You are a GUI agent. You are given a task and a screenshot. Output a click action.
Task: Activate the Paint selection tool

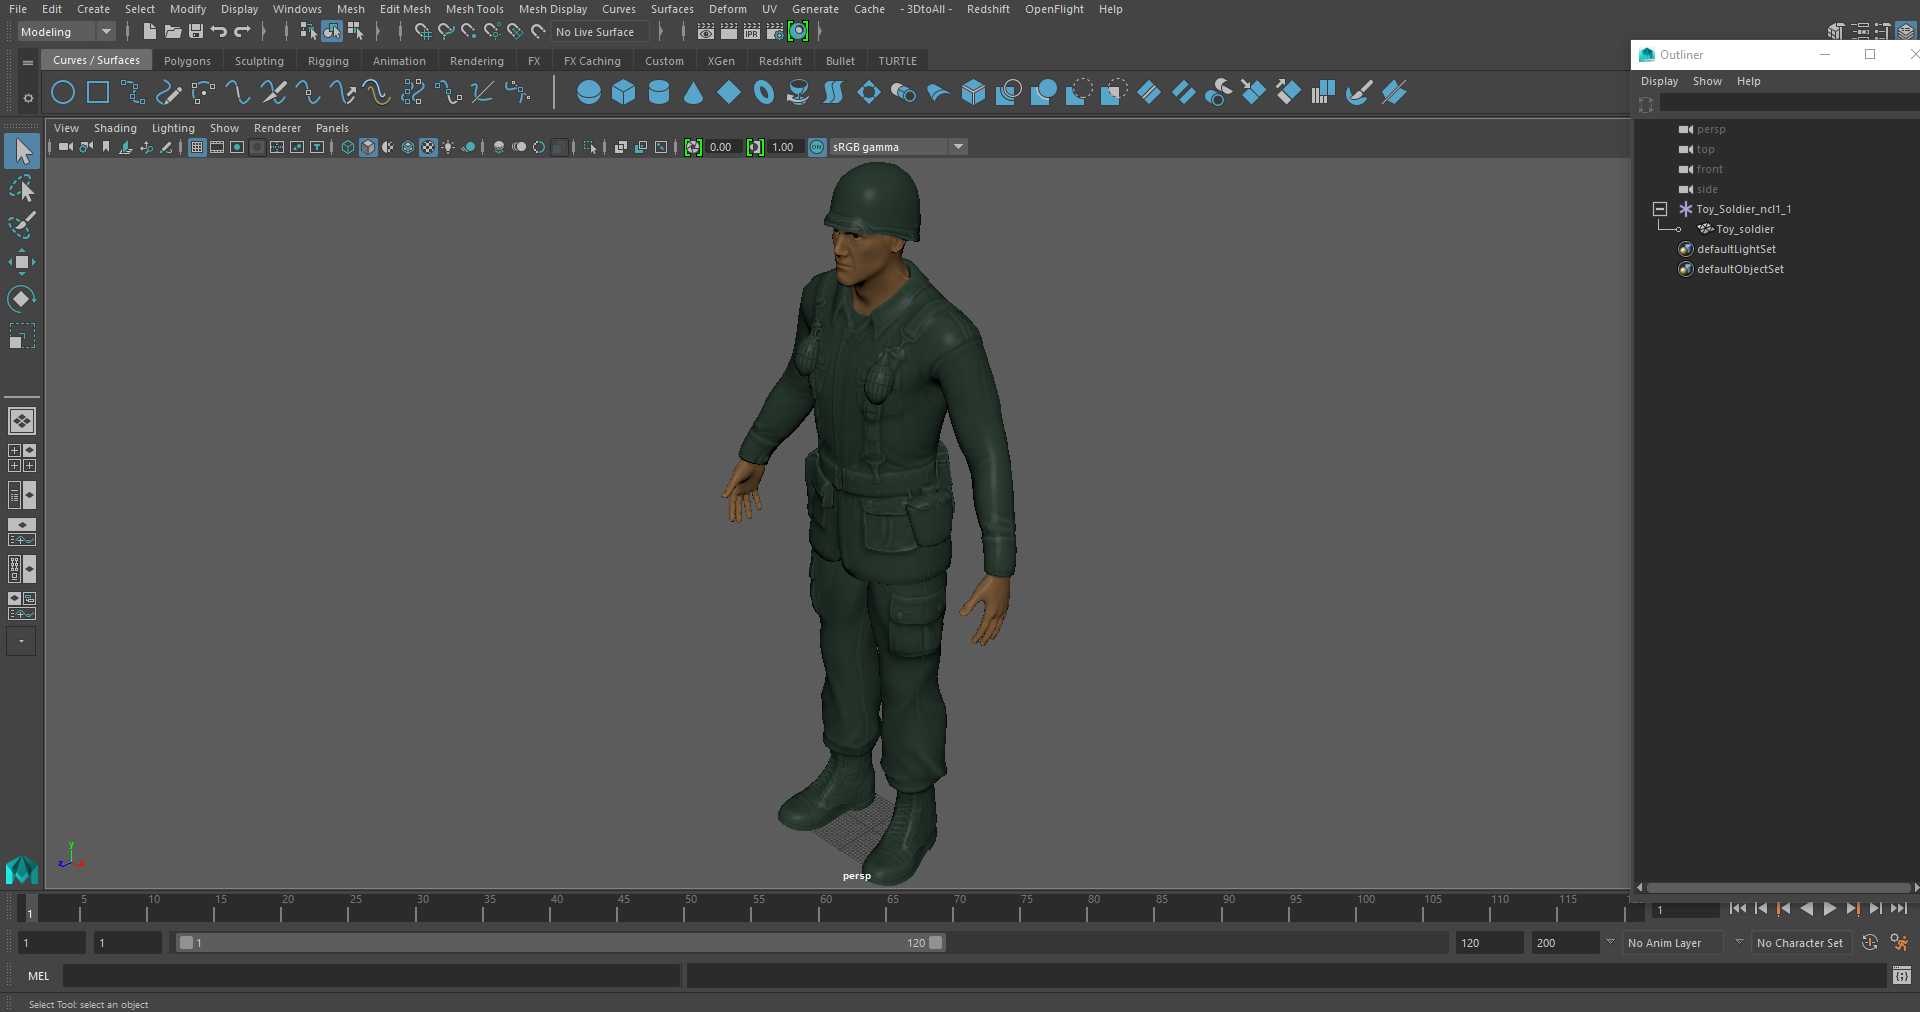point(22,225)
